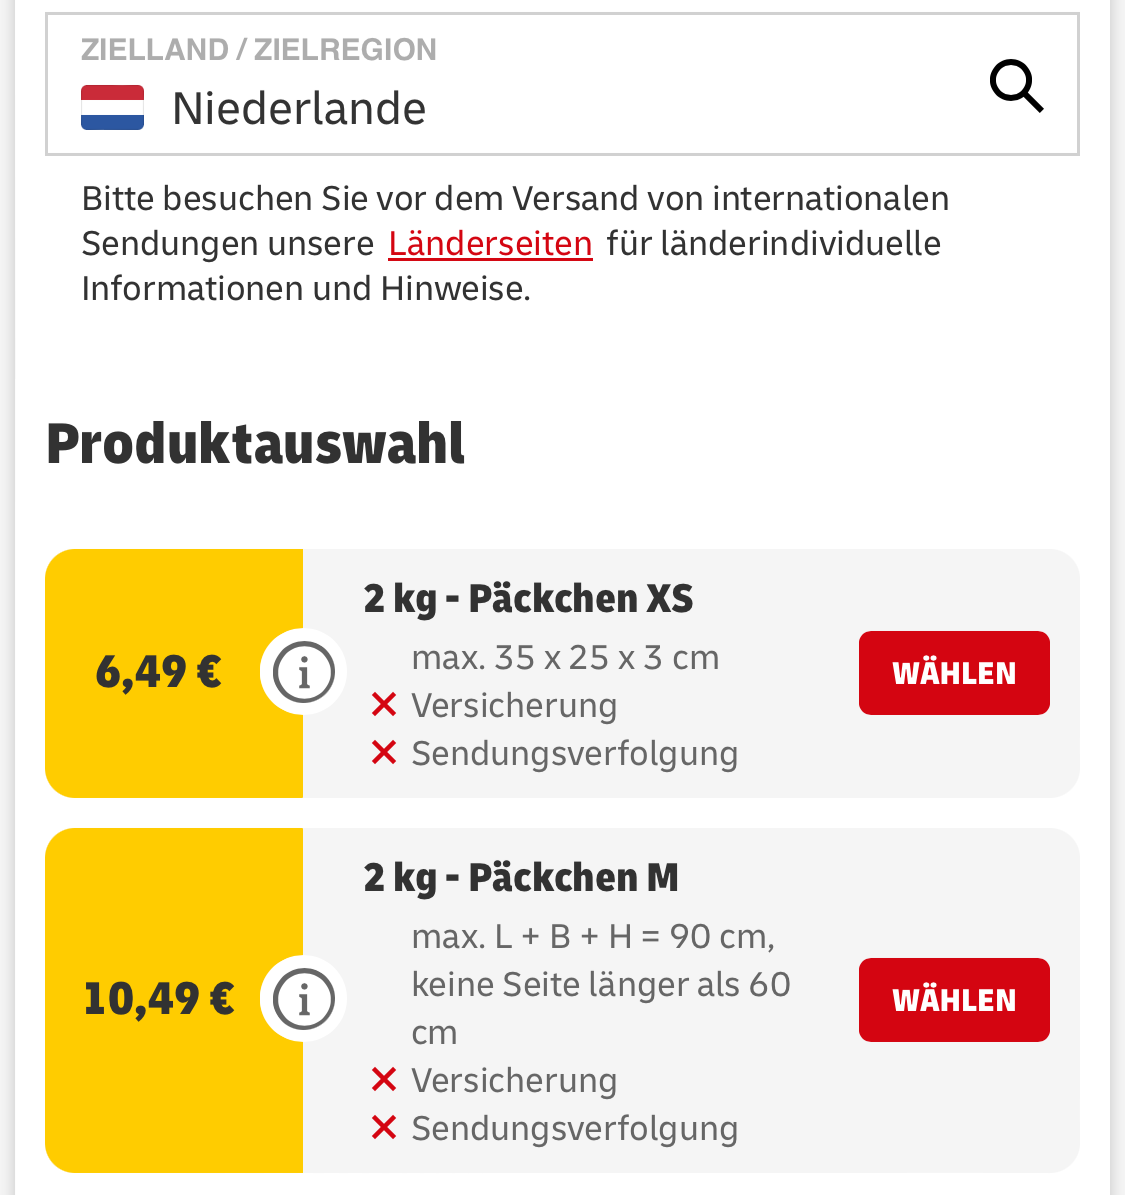Click the Produktauswahl heading
This screenshot has width=1125, height=1195.
click(x=256, y=444)
